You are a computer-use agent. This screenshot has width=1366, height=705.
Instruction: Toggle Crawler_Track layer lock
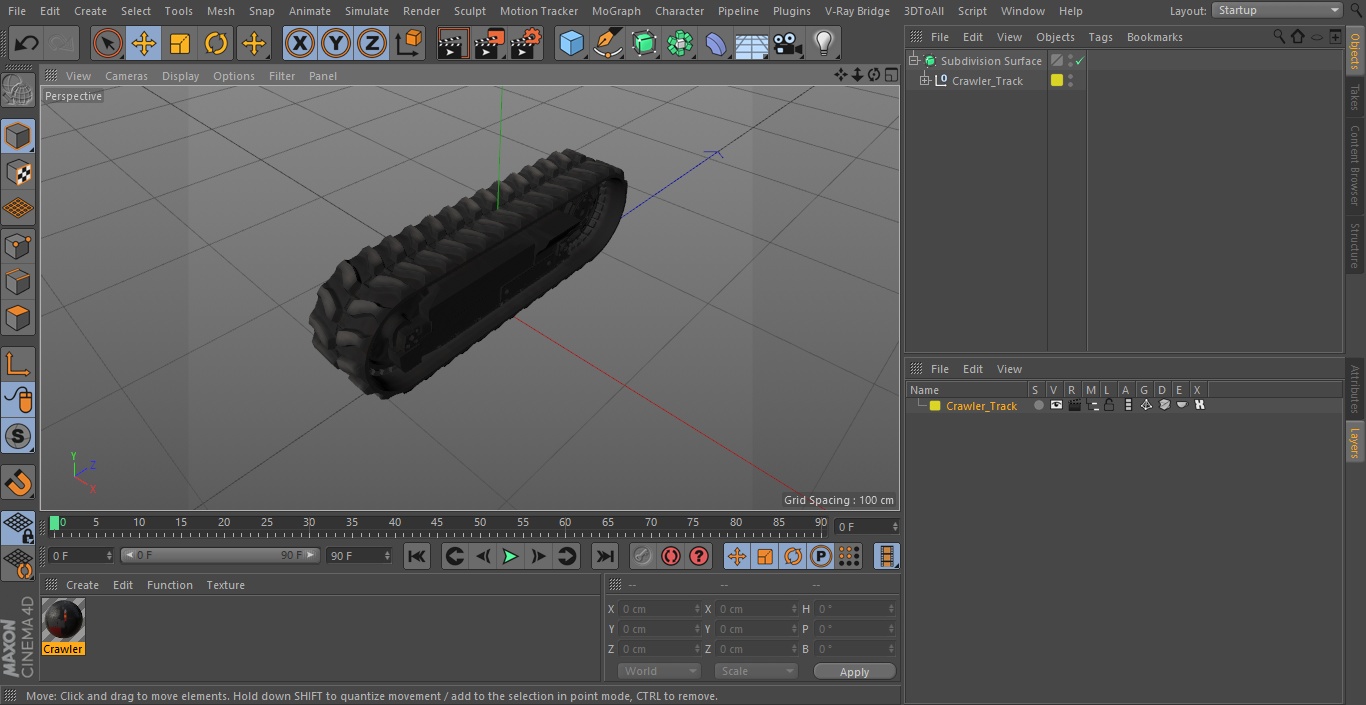1109,405
